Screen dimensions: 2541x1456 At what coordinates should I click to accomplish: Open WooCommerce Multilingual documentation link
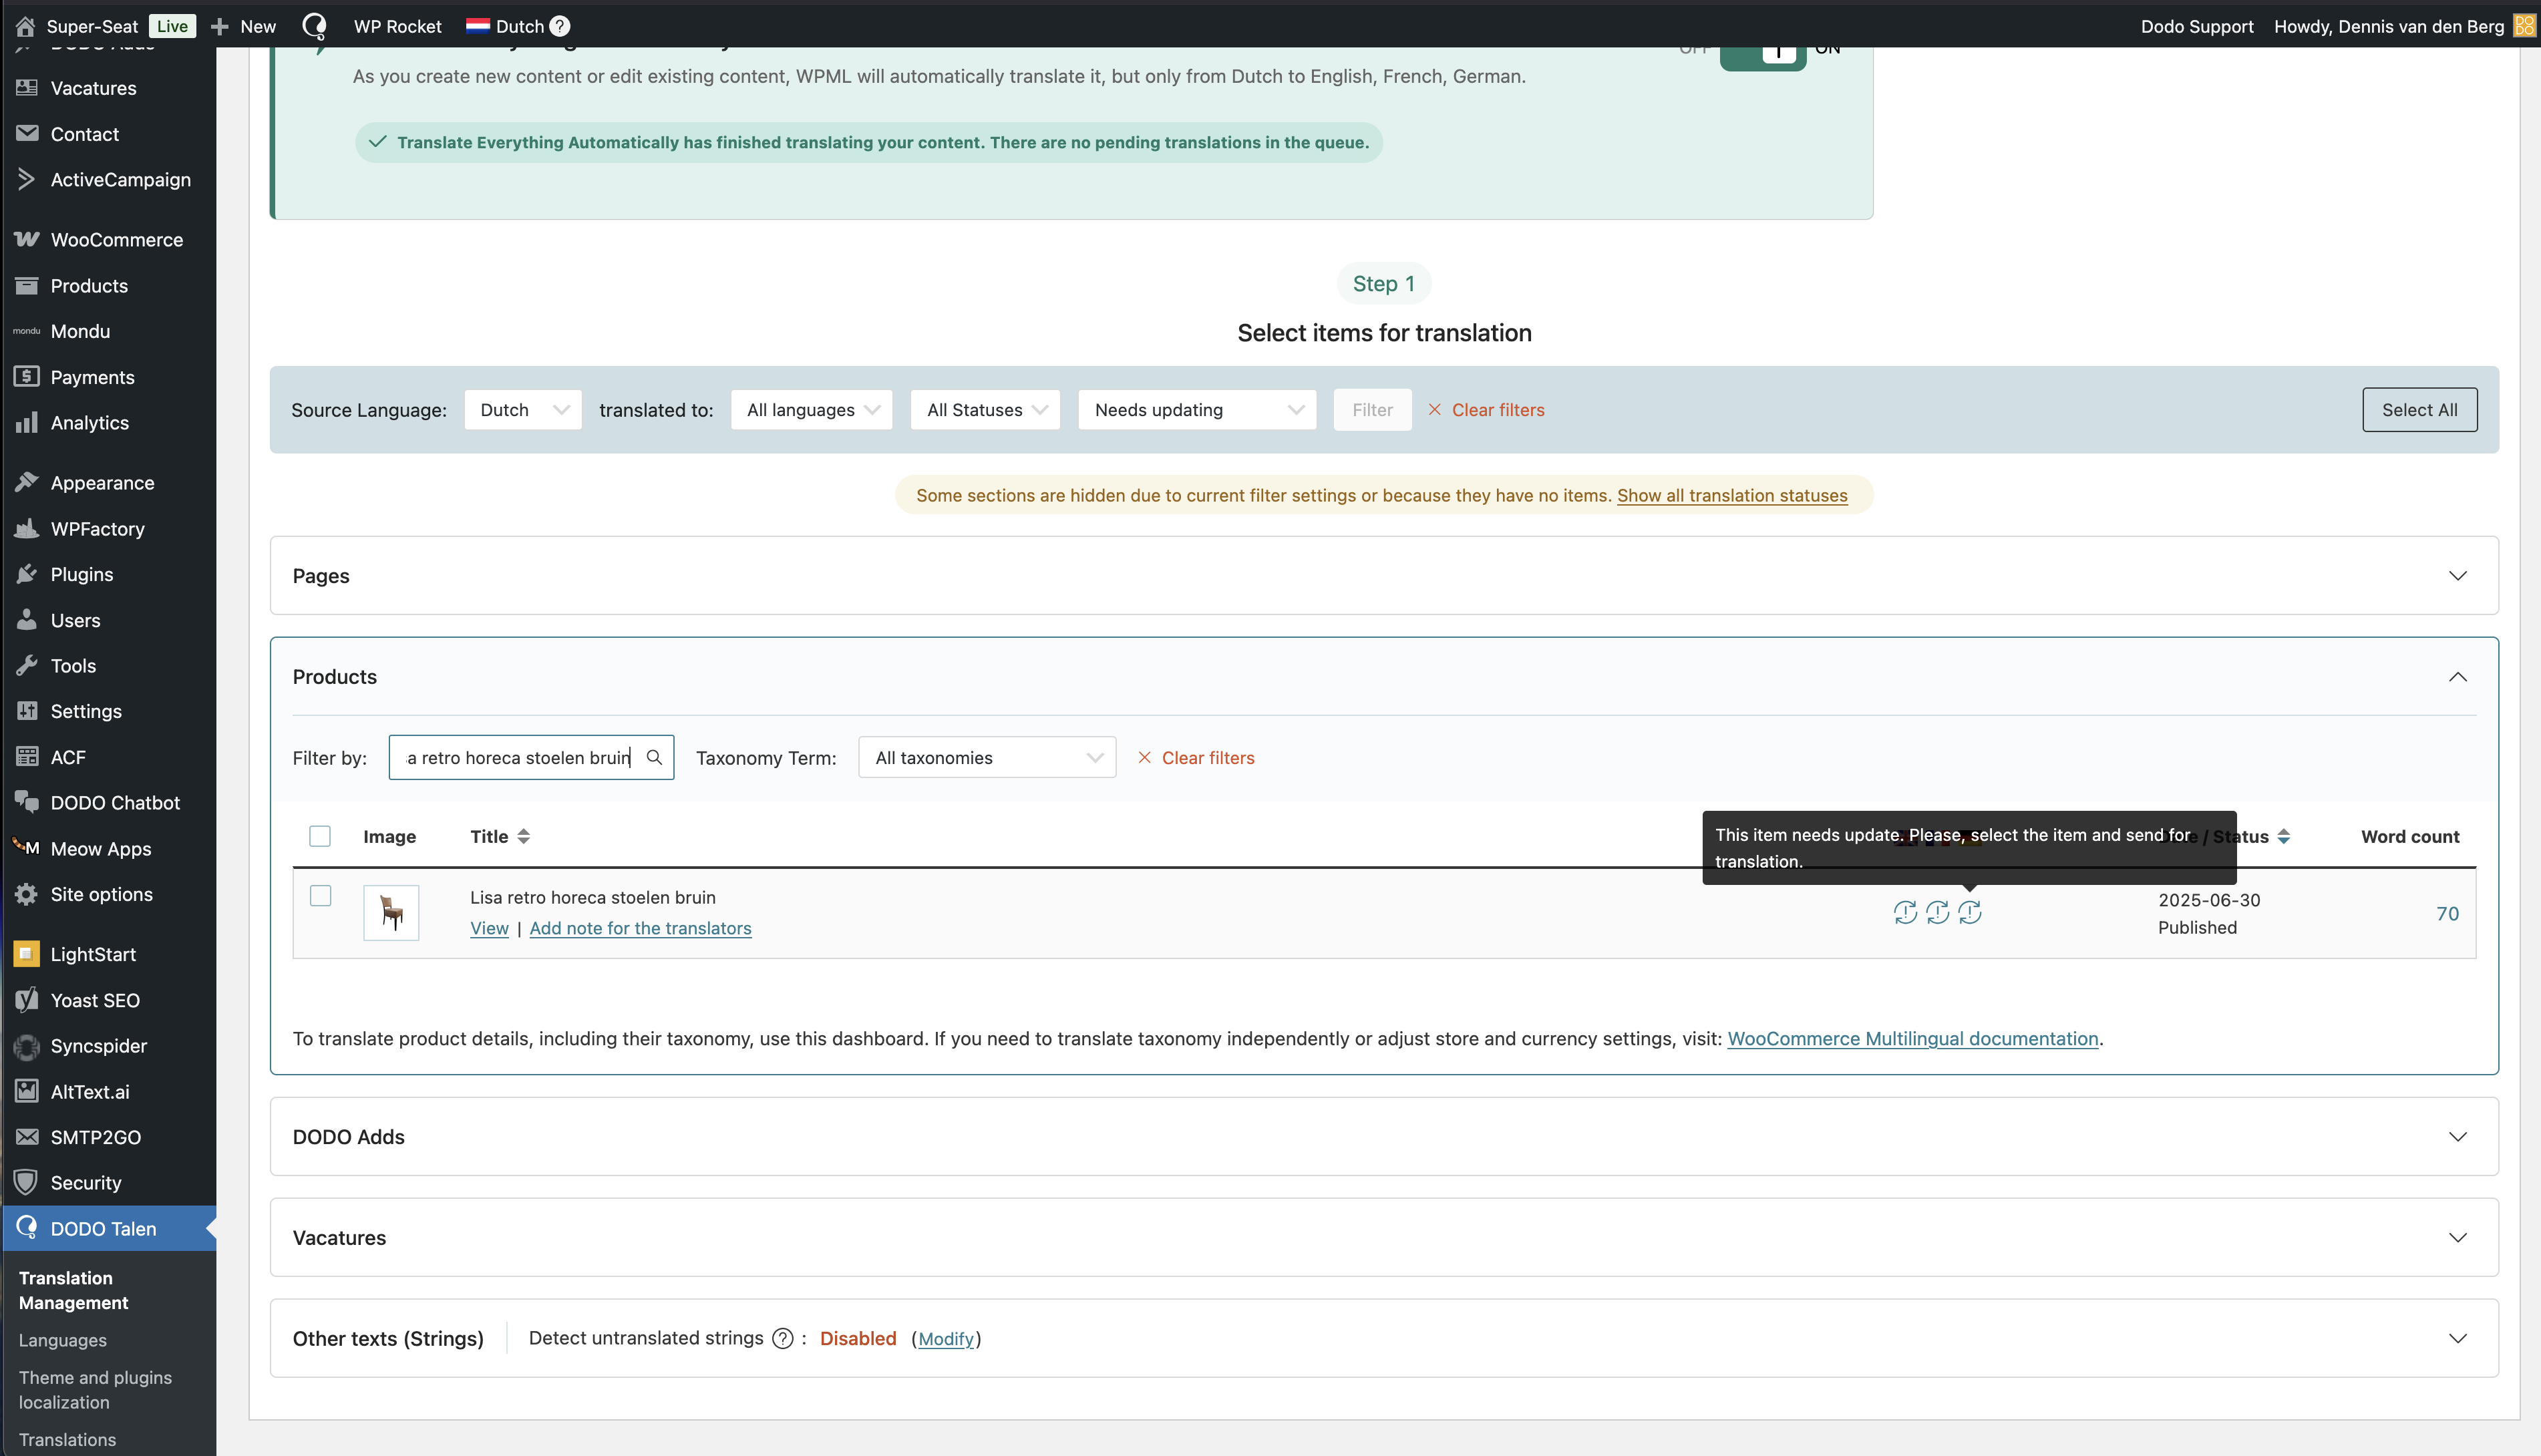(x=1912, y=1038)
